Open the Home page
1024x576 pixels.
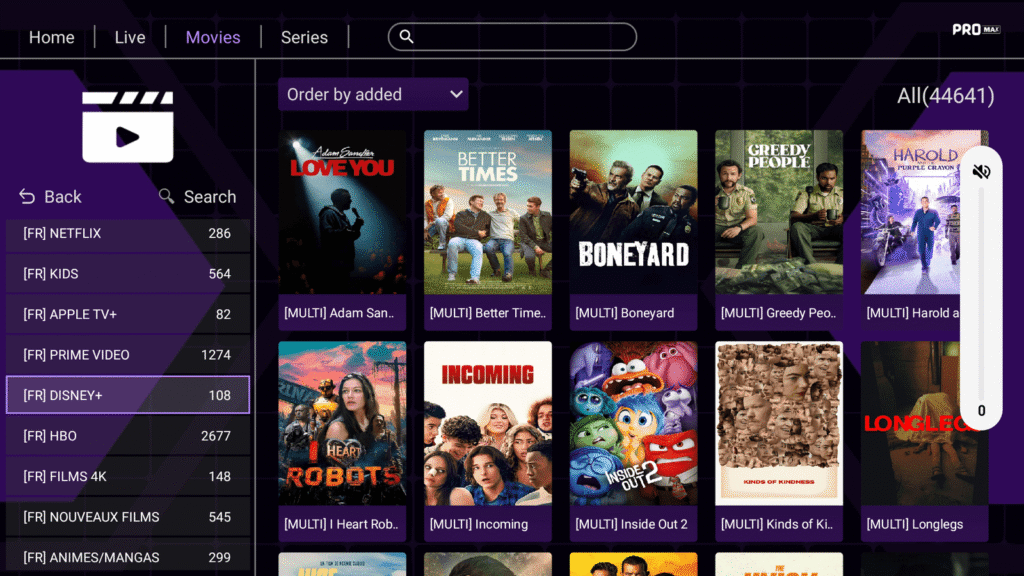[52, 37]
